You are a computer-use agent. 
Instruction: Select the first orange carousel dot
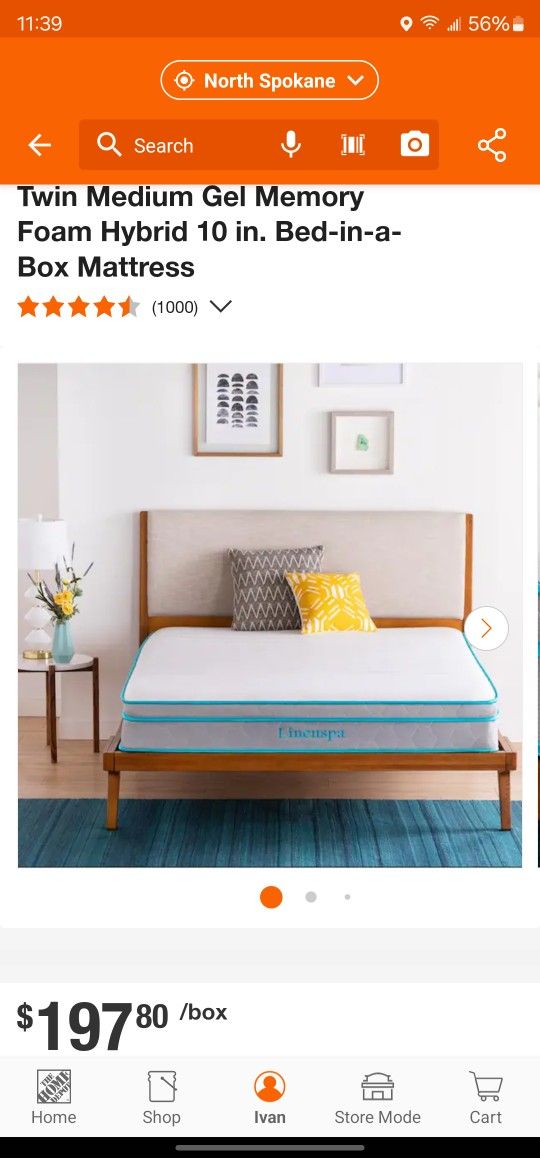271,897
